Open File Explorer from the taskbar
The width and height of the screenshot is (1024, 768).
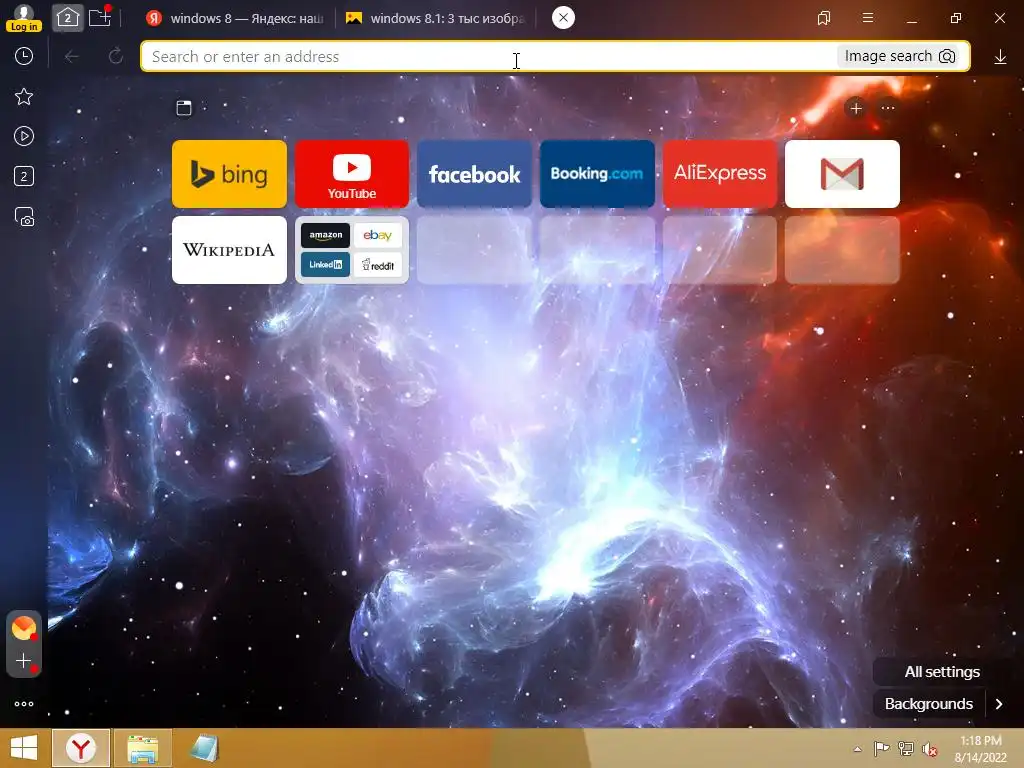coord(143,748)
